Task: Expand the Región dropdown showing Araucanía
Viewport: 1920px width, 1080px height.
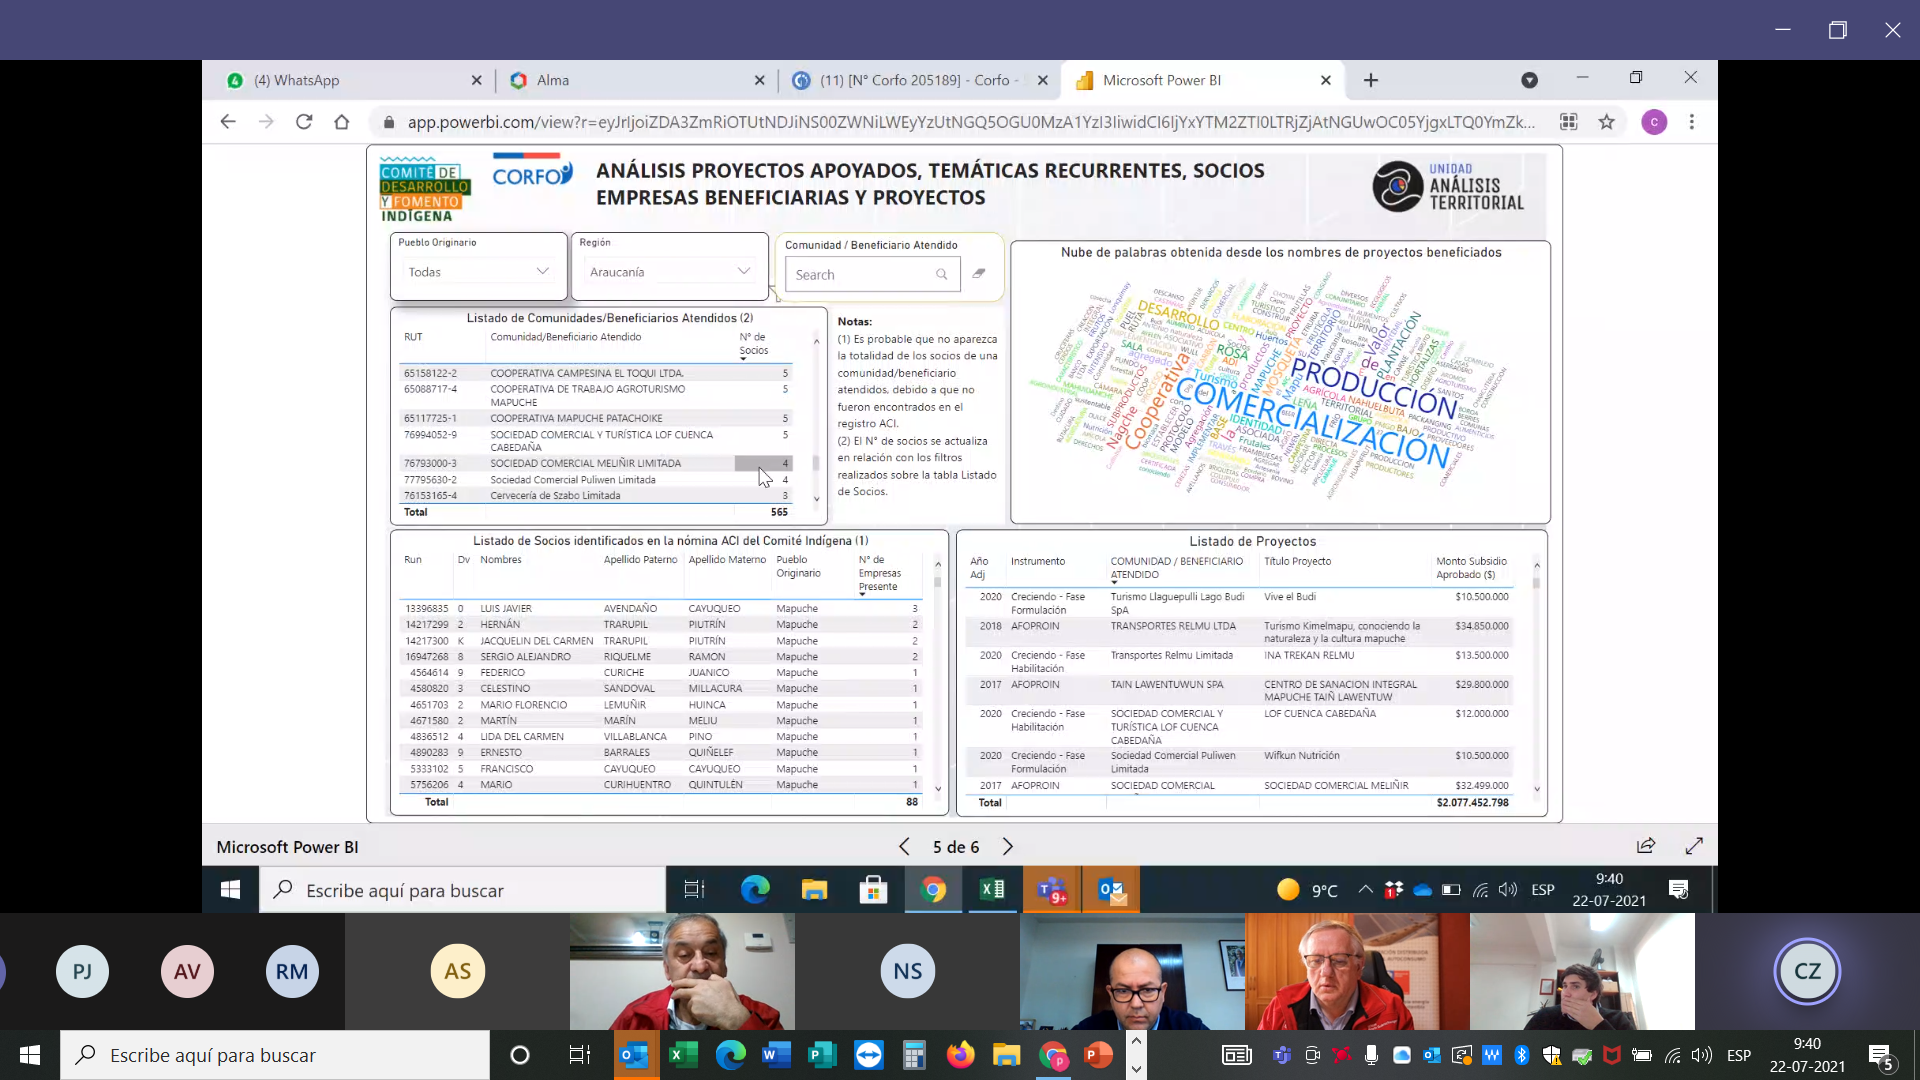Action: tap(743, 271)
